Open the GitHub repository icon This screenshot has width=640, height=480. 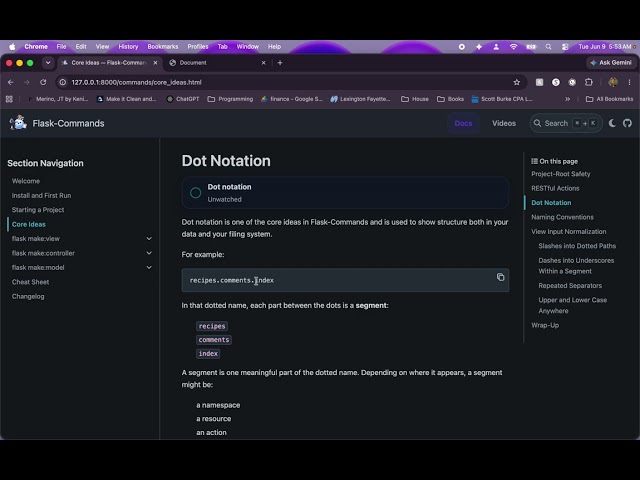(627, 123)
